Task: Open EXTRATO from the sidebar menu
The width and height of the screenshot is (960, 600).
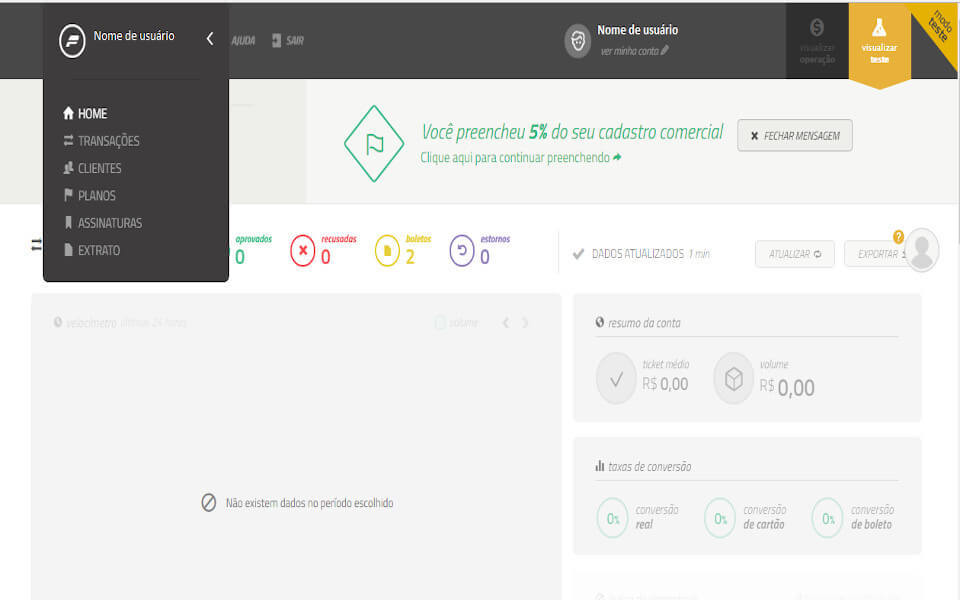Action: (92, 250)
